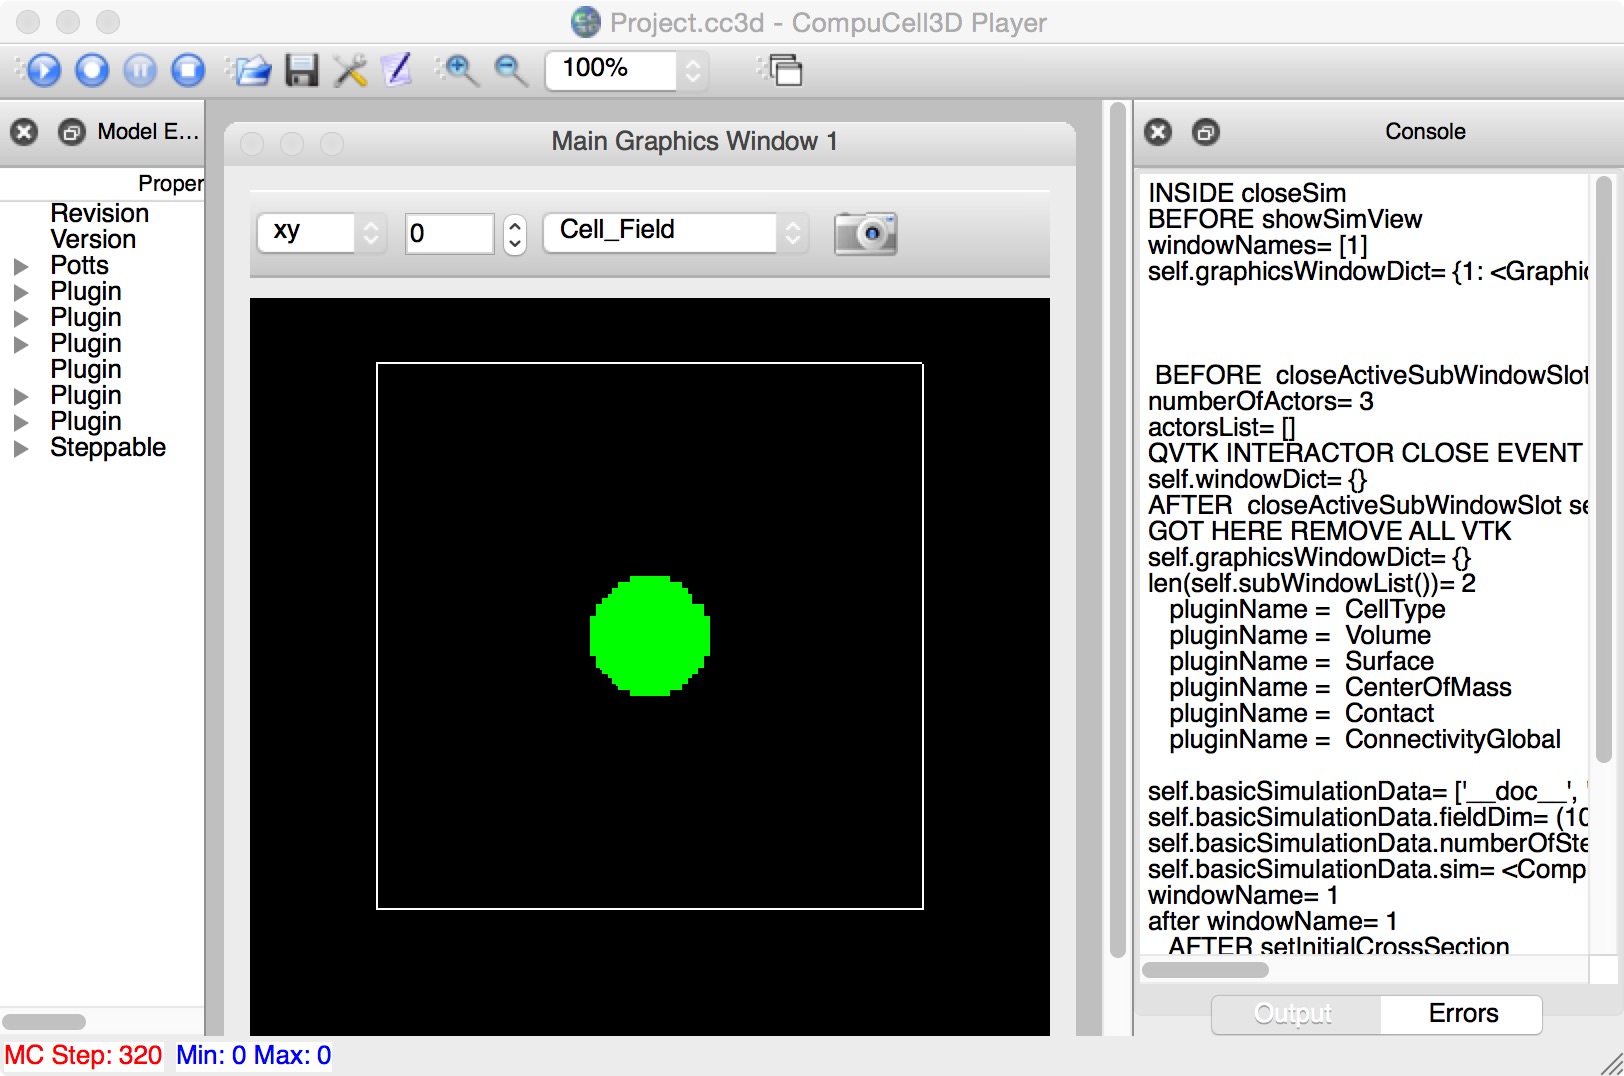Expand the Plugin node above Steppable
Viewport: 1624px width, 1076px height.
(x=20, y=423)
